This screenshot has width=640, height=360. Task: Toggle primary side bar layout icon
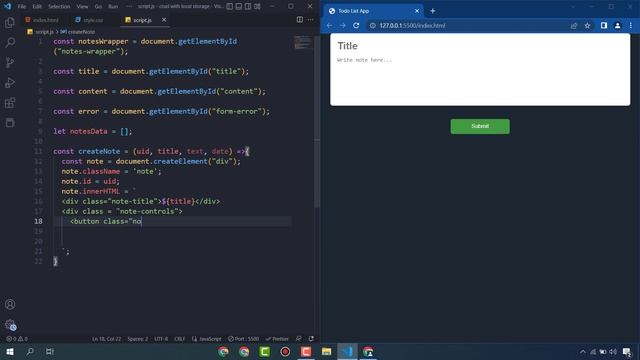229,6
